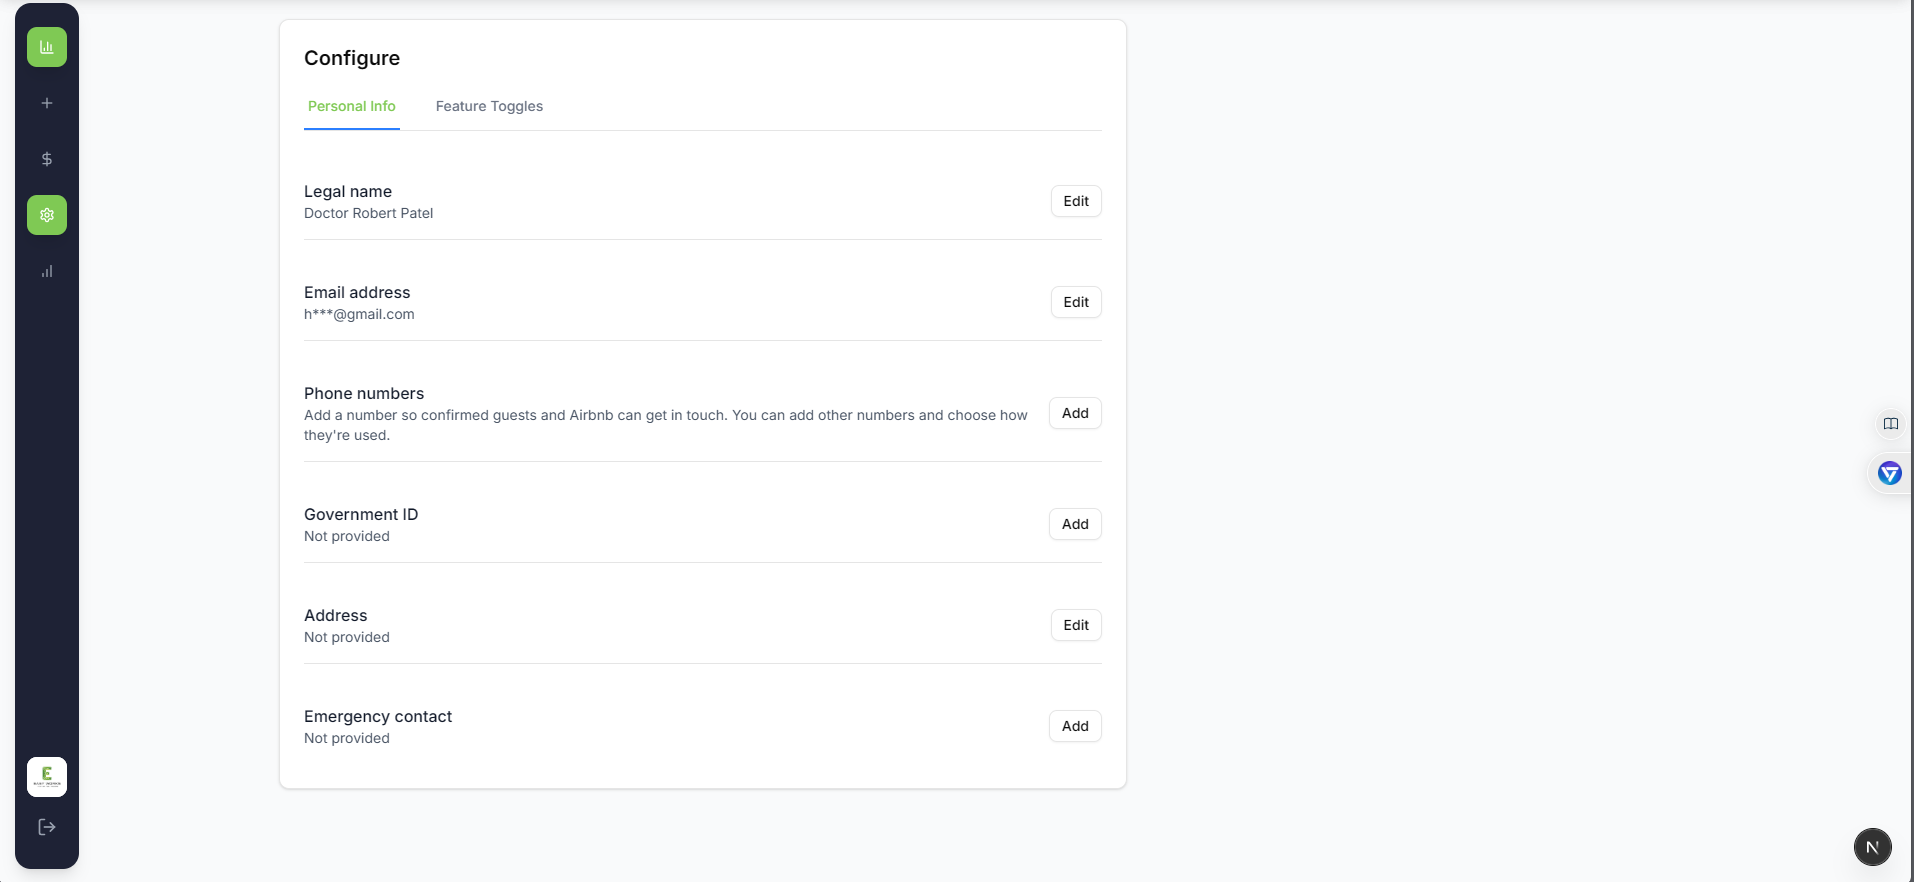The width and height of the screenshot is (1914, 882).
Task: Edit the Email address
Action: (x=1076, y=302)
